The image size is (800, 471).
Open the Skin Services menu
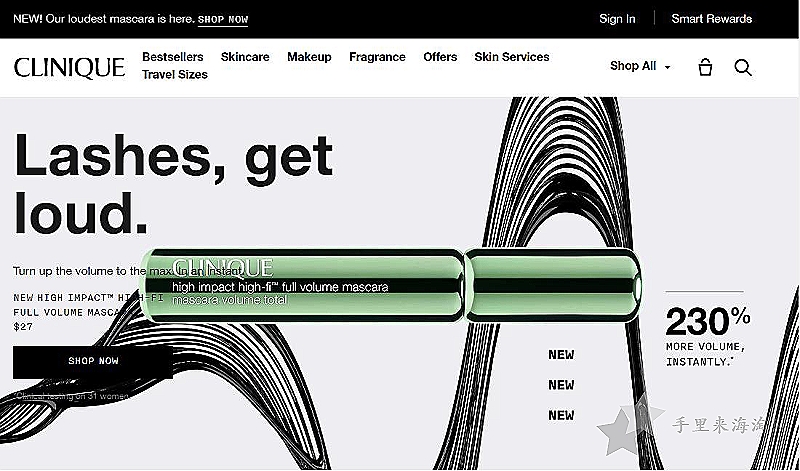[512, 57]
